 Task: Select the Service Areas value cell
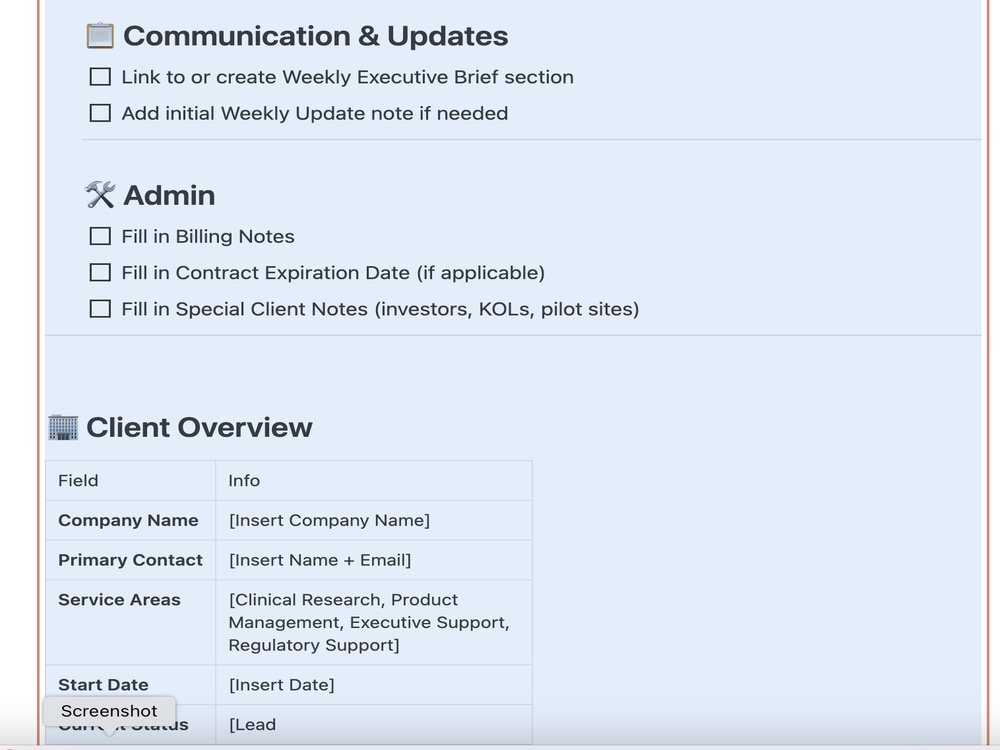click(374, 622)
